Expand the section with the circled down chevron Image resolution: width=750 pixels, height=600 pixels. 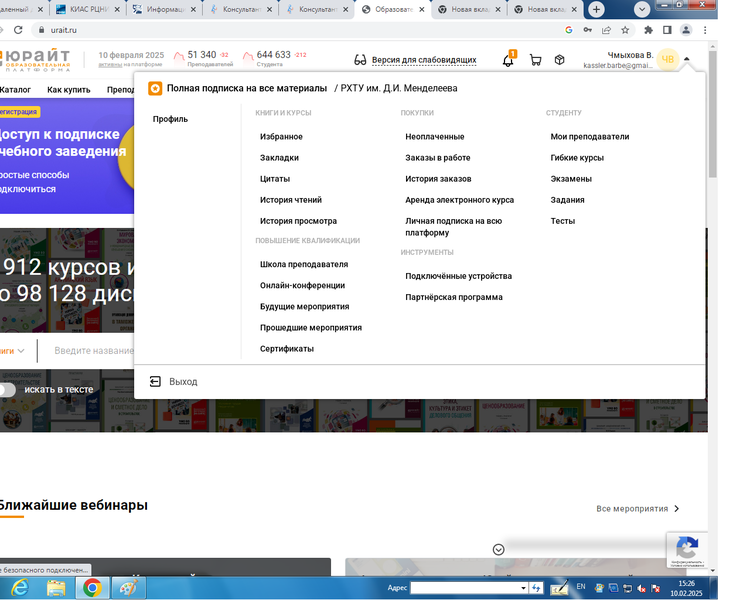click(498, 549)
